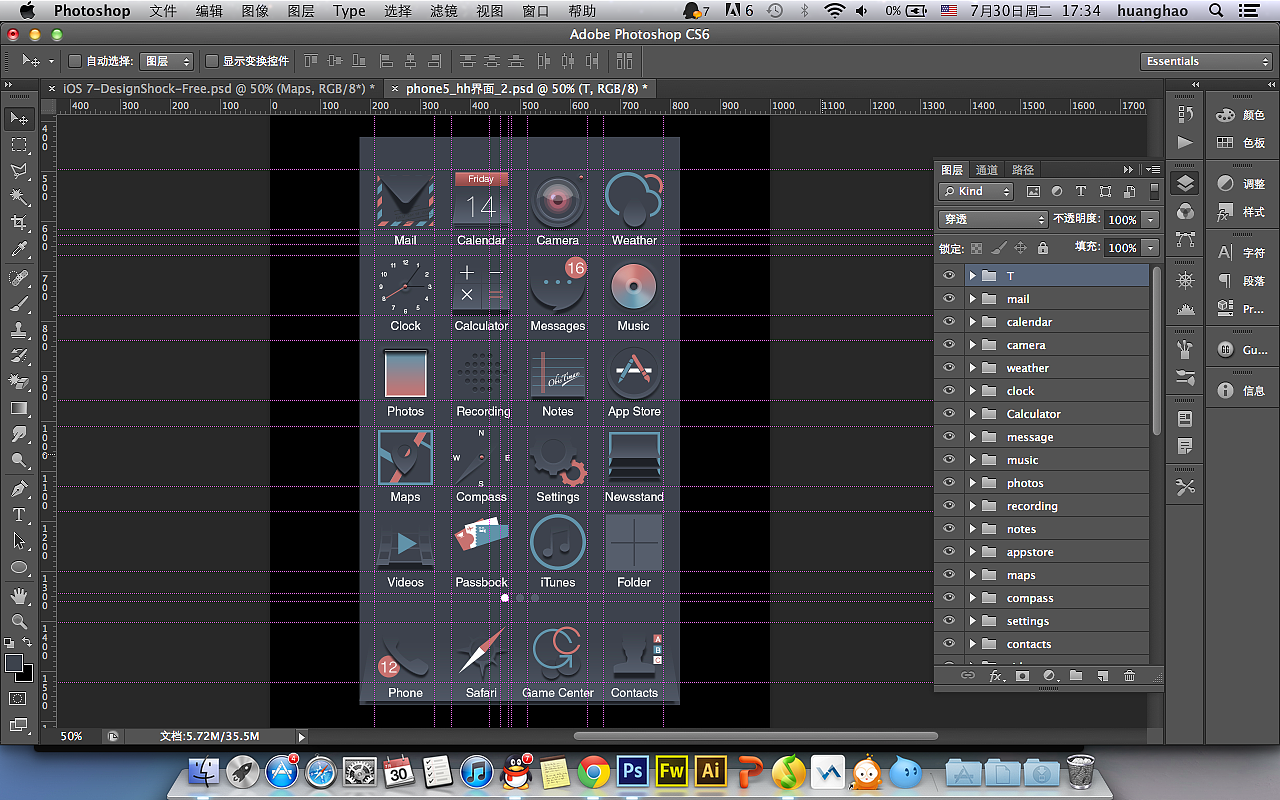Select the Move tool in the toolbar
1280x800 pixels.
click(x=19, y=119)
